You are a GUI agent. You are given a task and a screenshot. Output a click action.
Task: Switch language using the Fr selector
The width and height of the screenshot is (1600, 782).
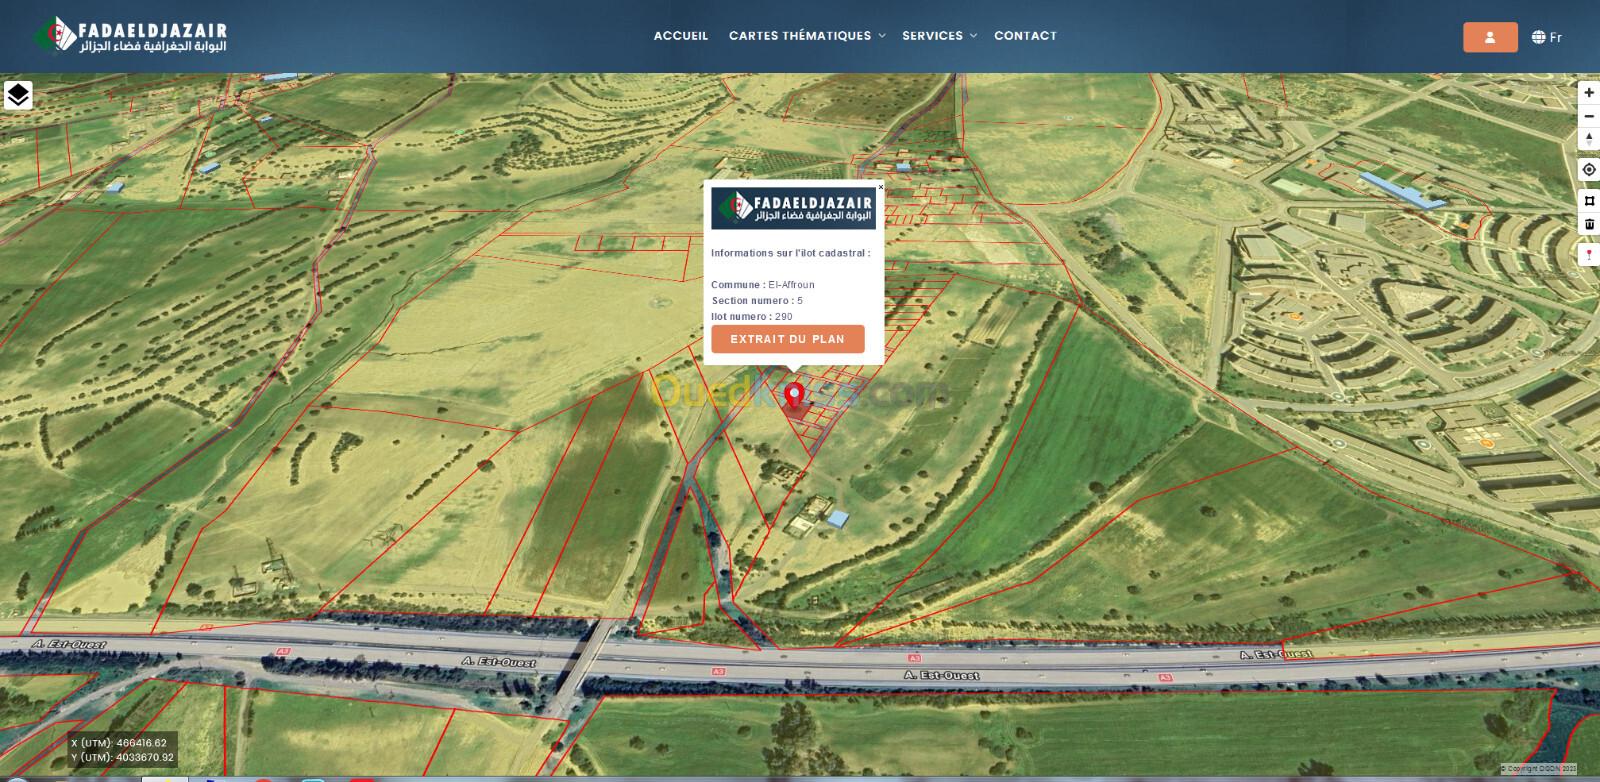(1555, 37)
